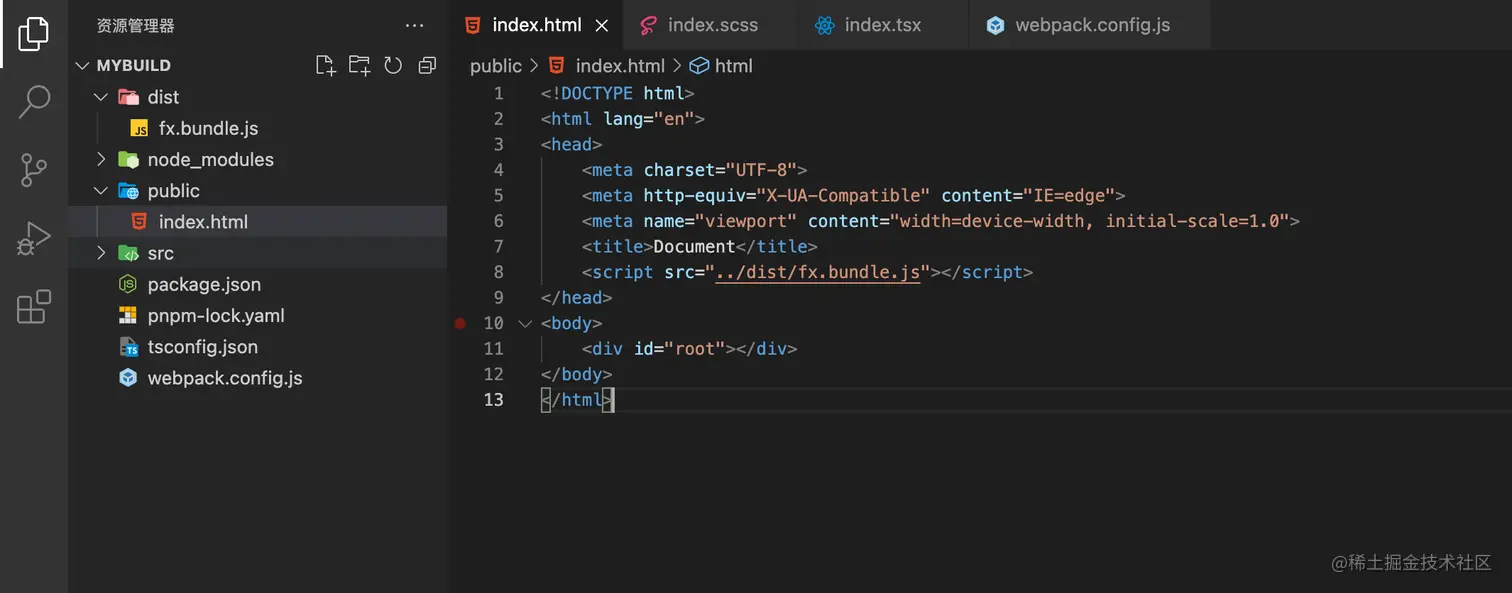
Task: Click the JS icon next to fx.bundle.js
Action: [140, 129]
